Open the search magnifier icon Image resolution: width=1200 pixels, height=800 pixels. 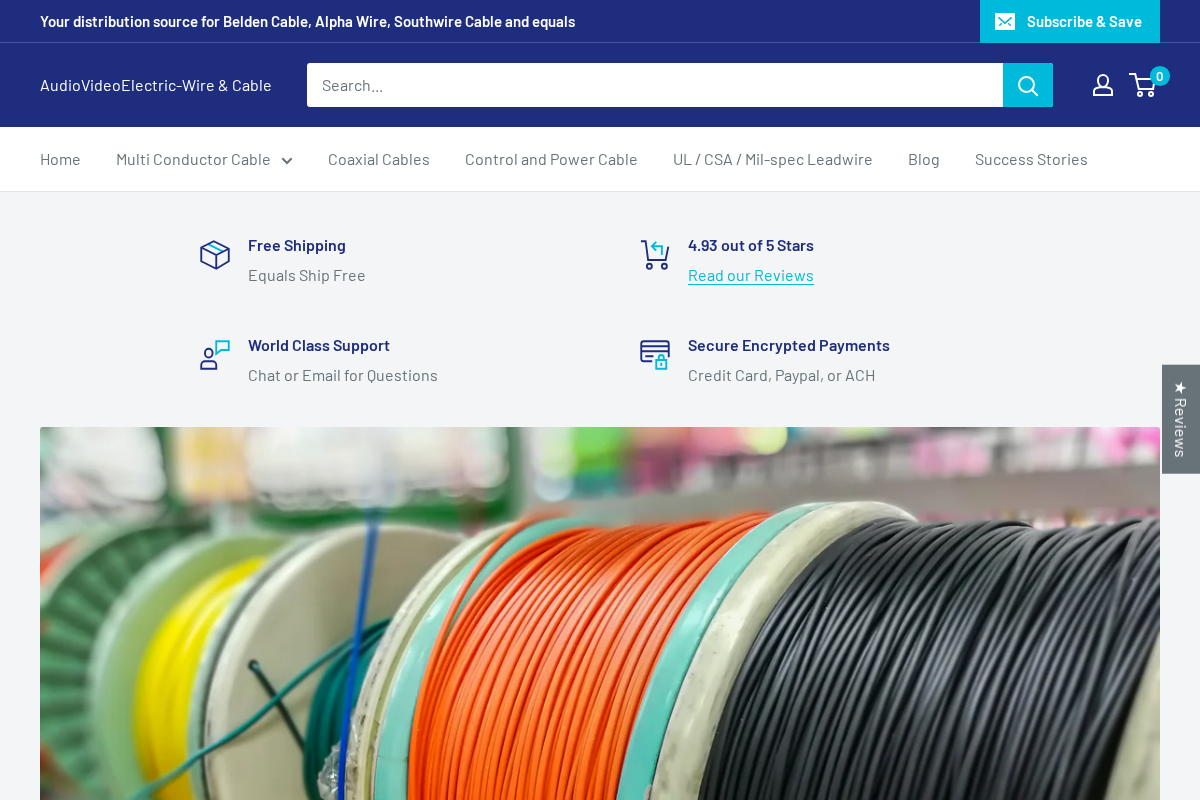pos(1027,85)
